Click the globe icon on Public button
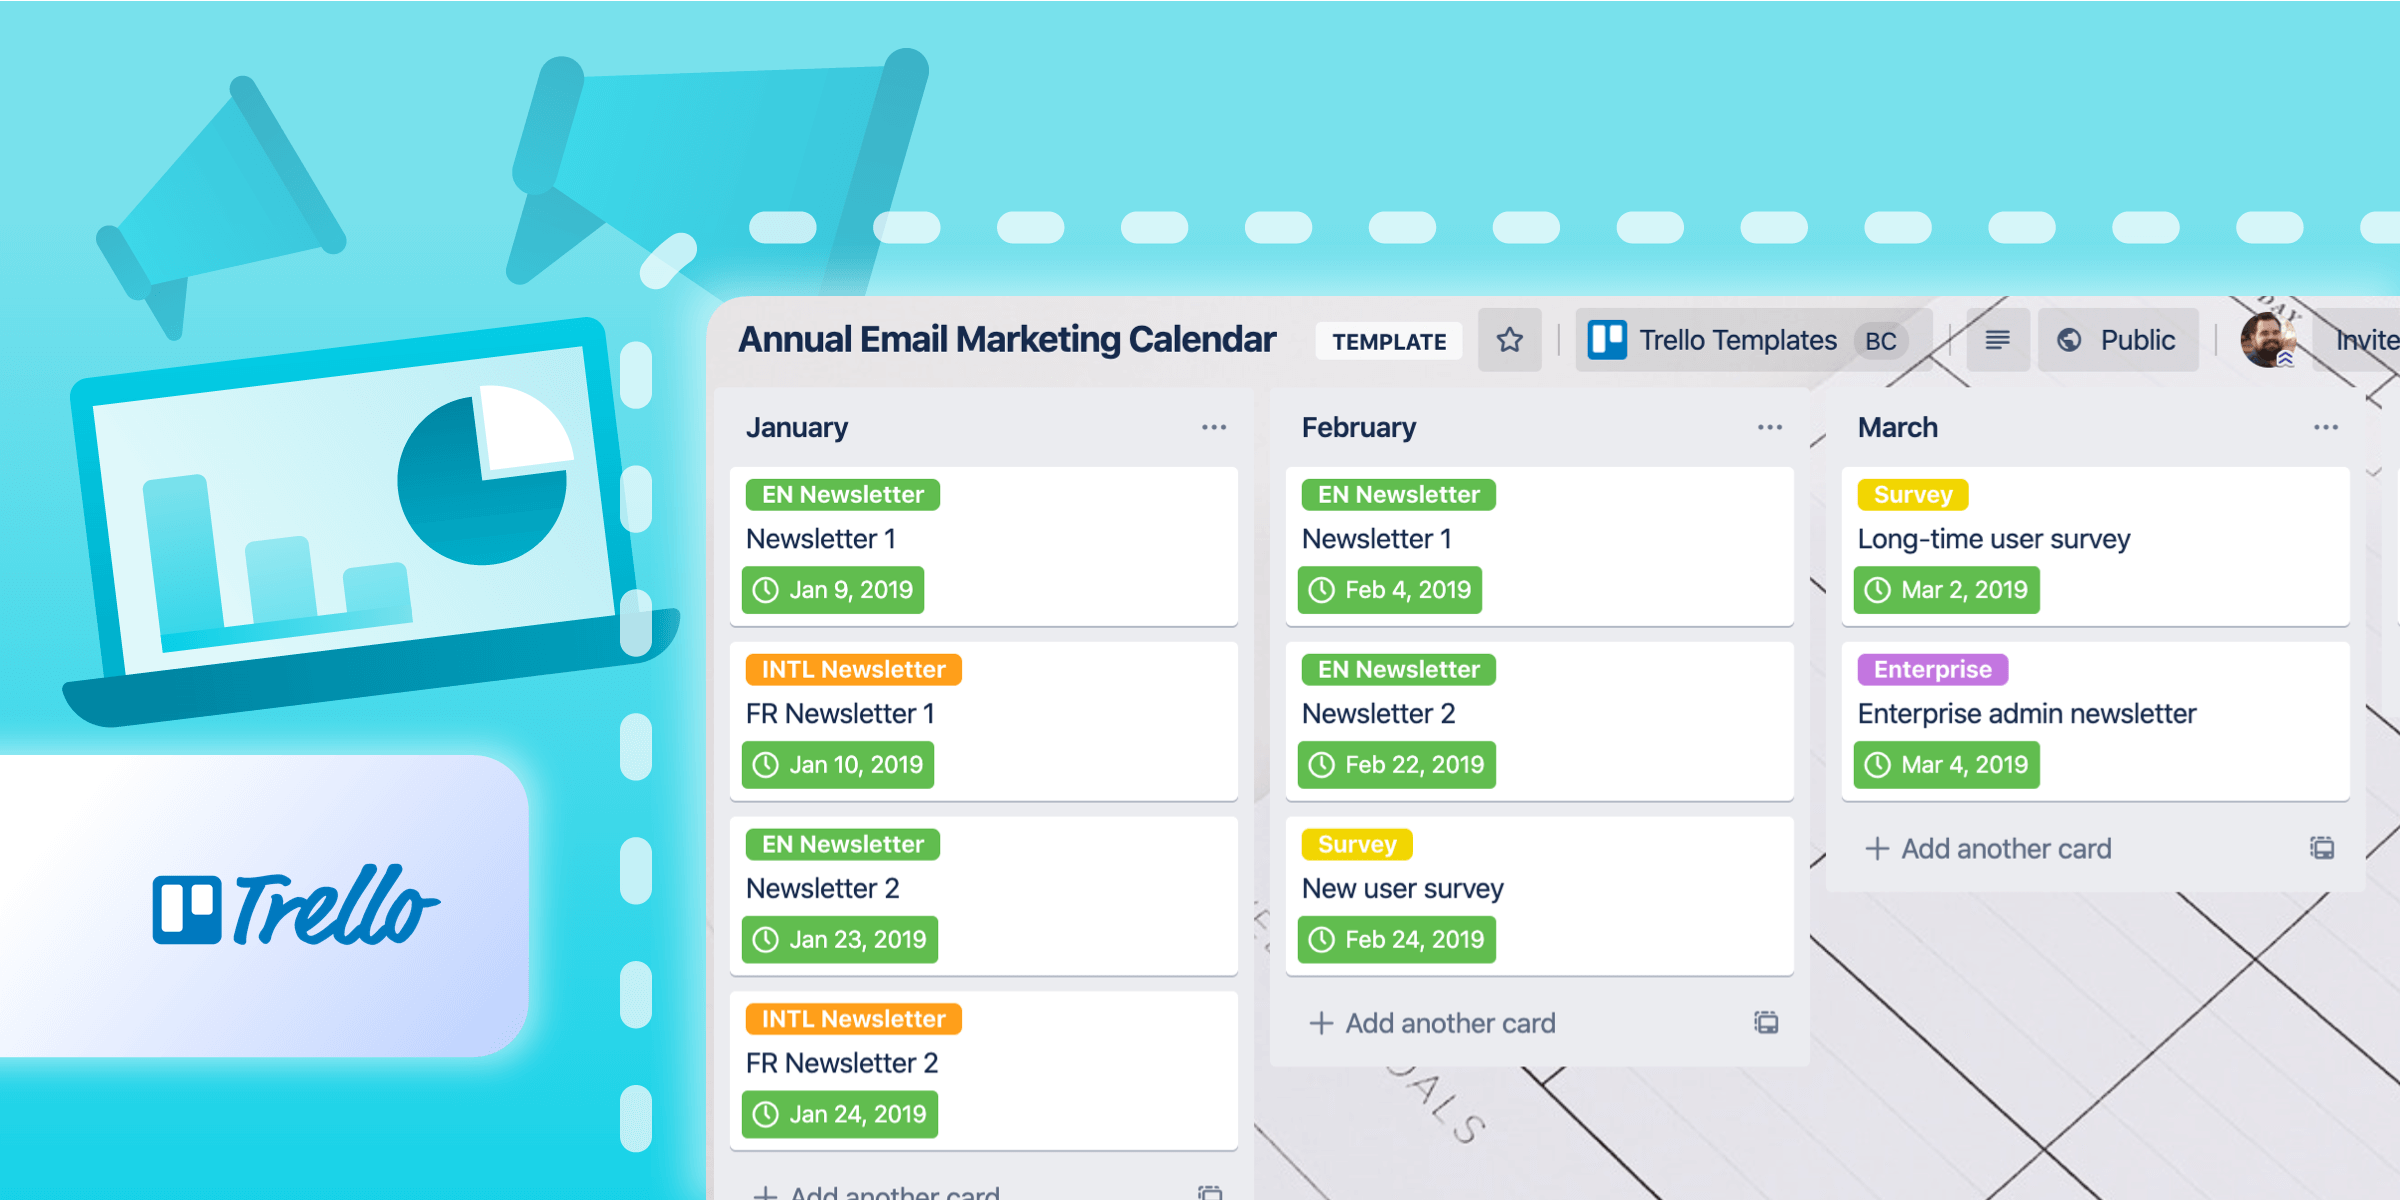 point(2069,340)
